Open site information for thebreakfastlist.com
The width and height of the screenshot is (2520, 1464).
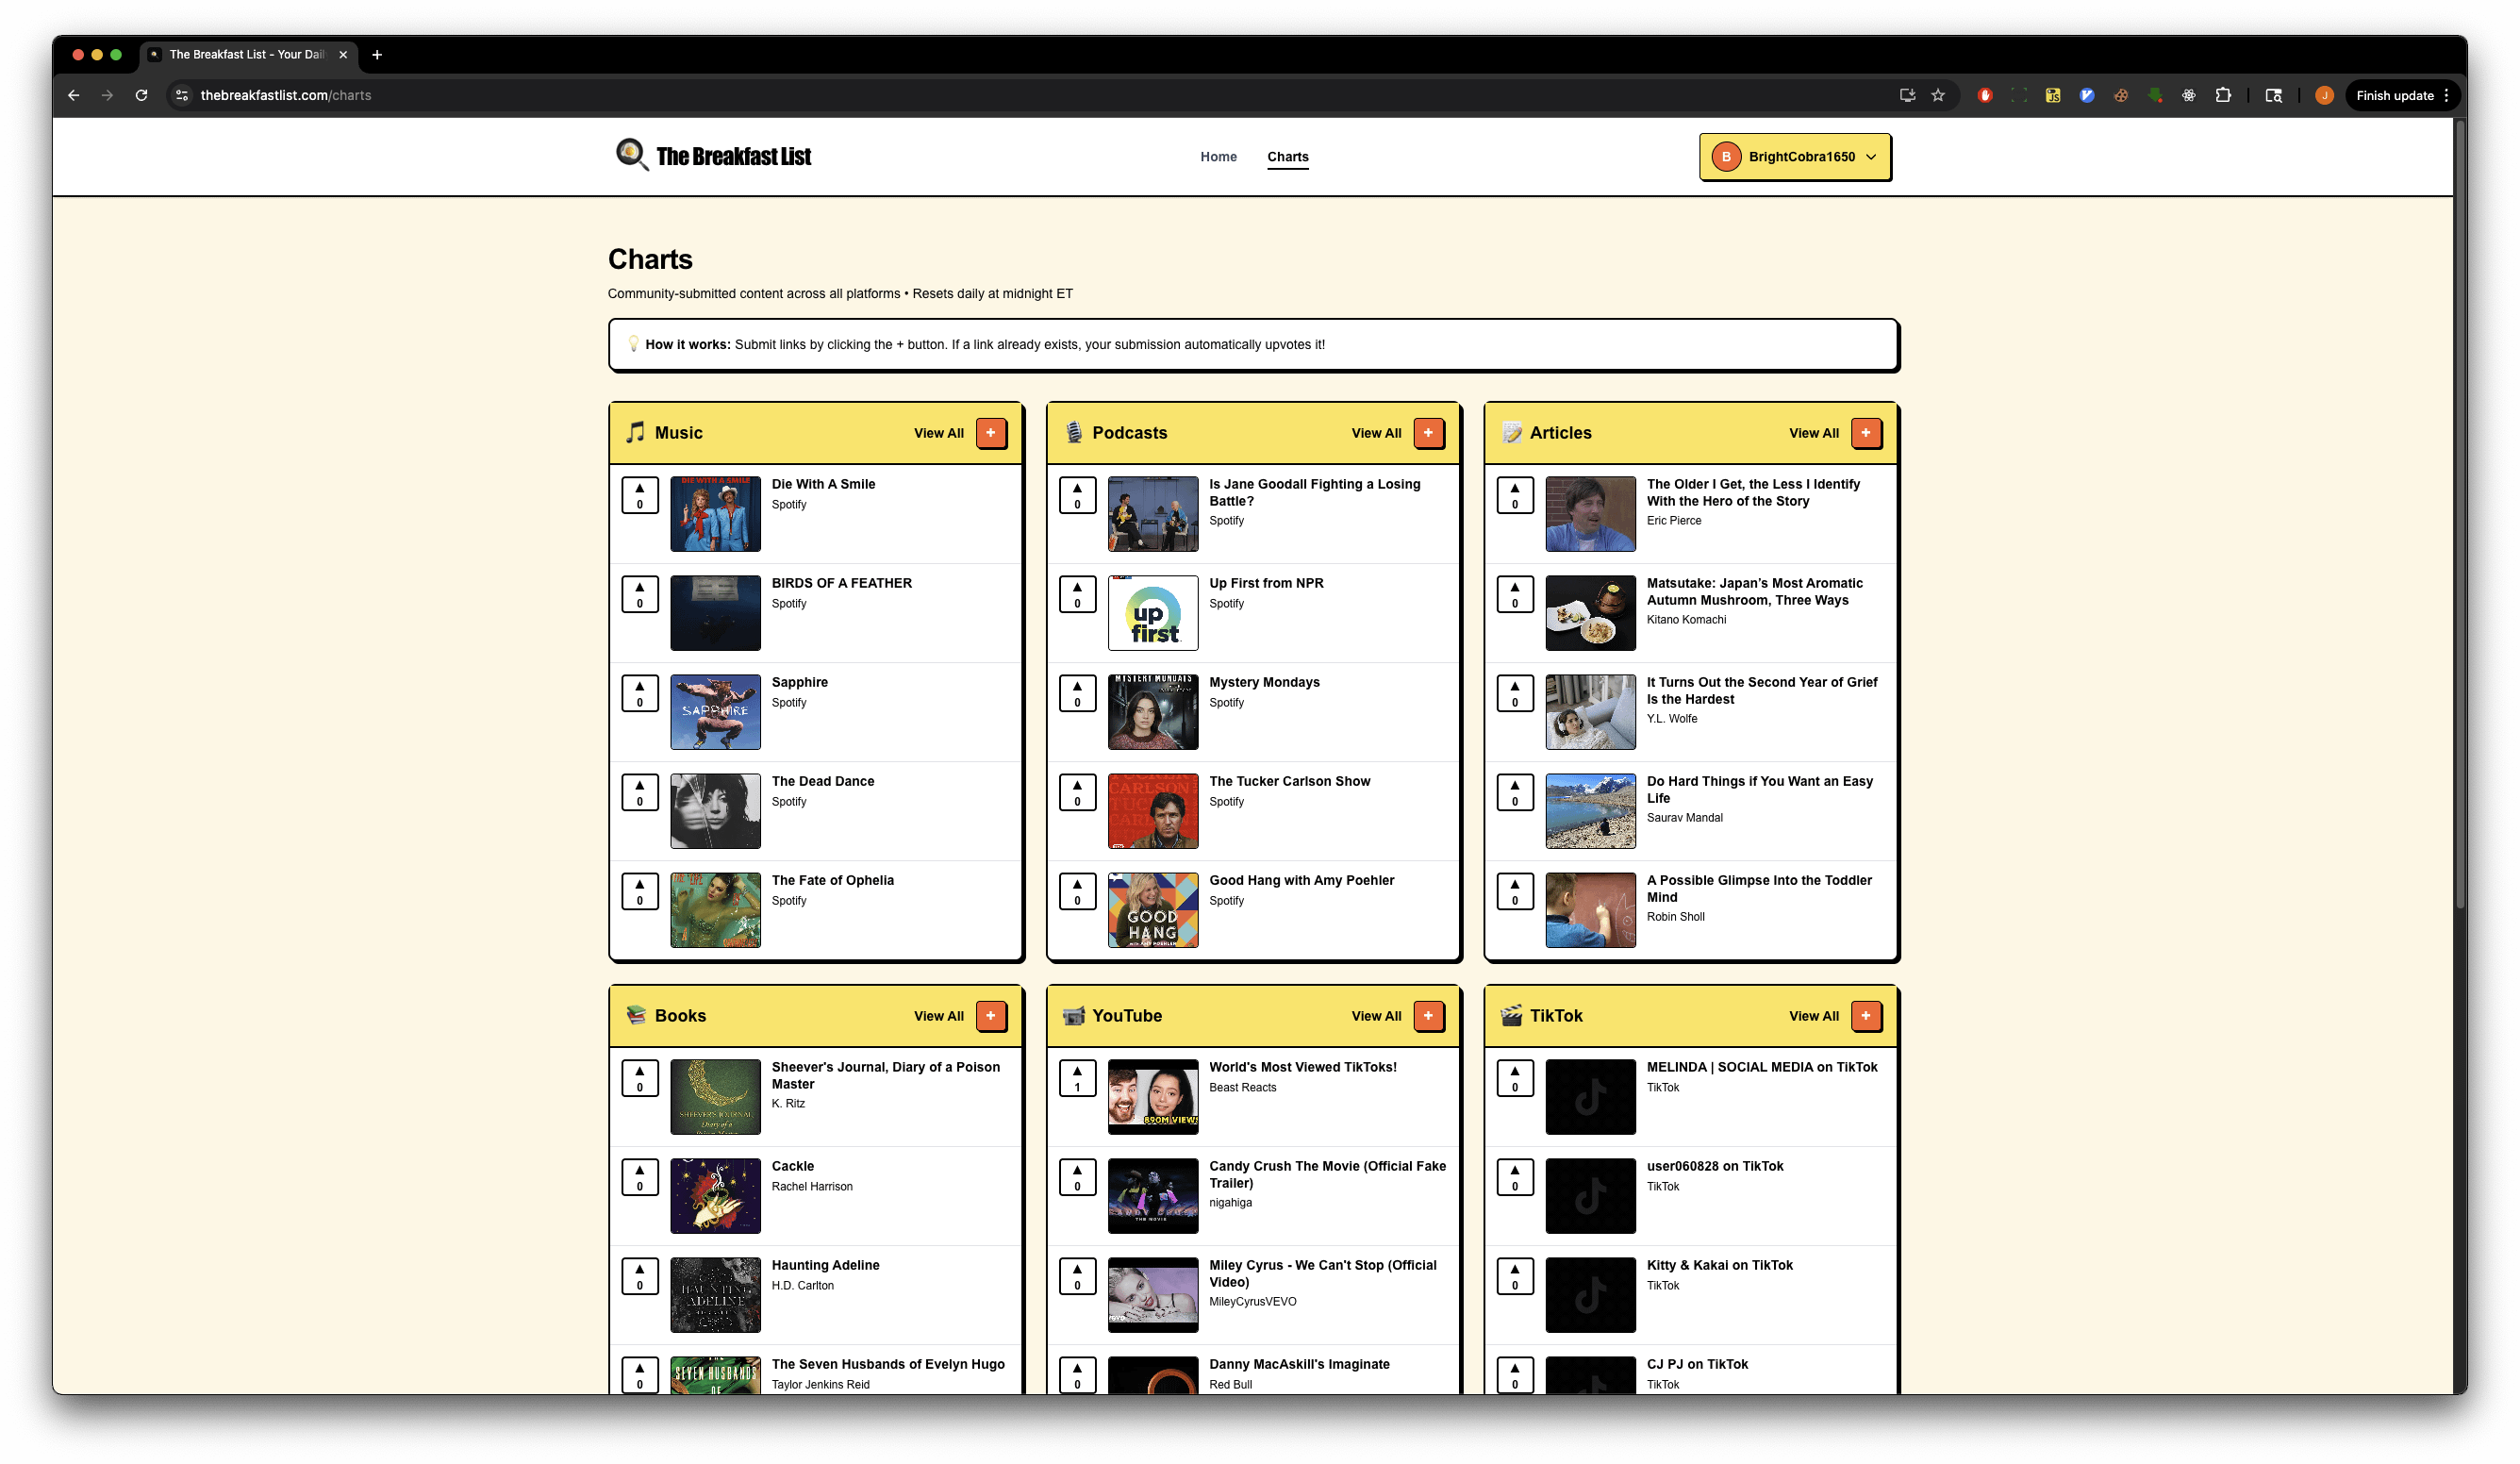(x=182, y=96)
